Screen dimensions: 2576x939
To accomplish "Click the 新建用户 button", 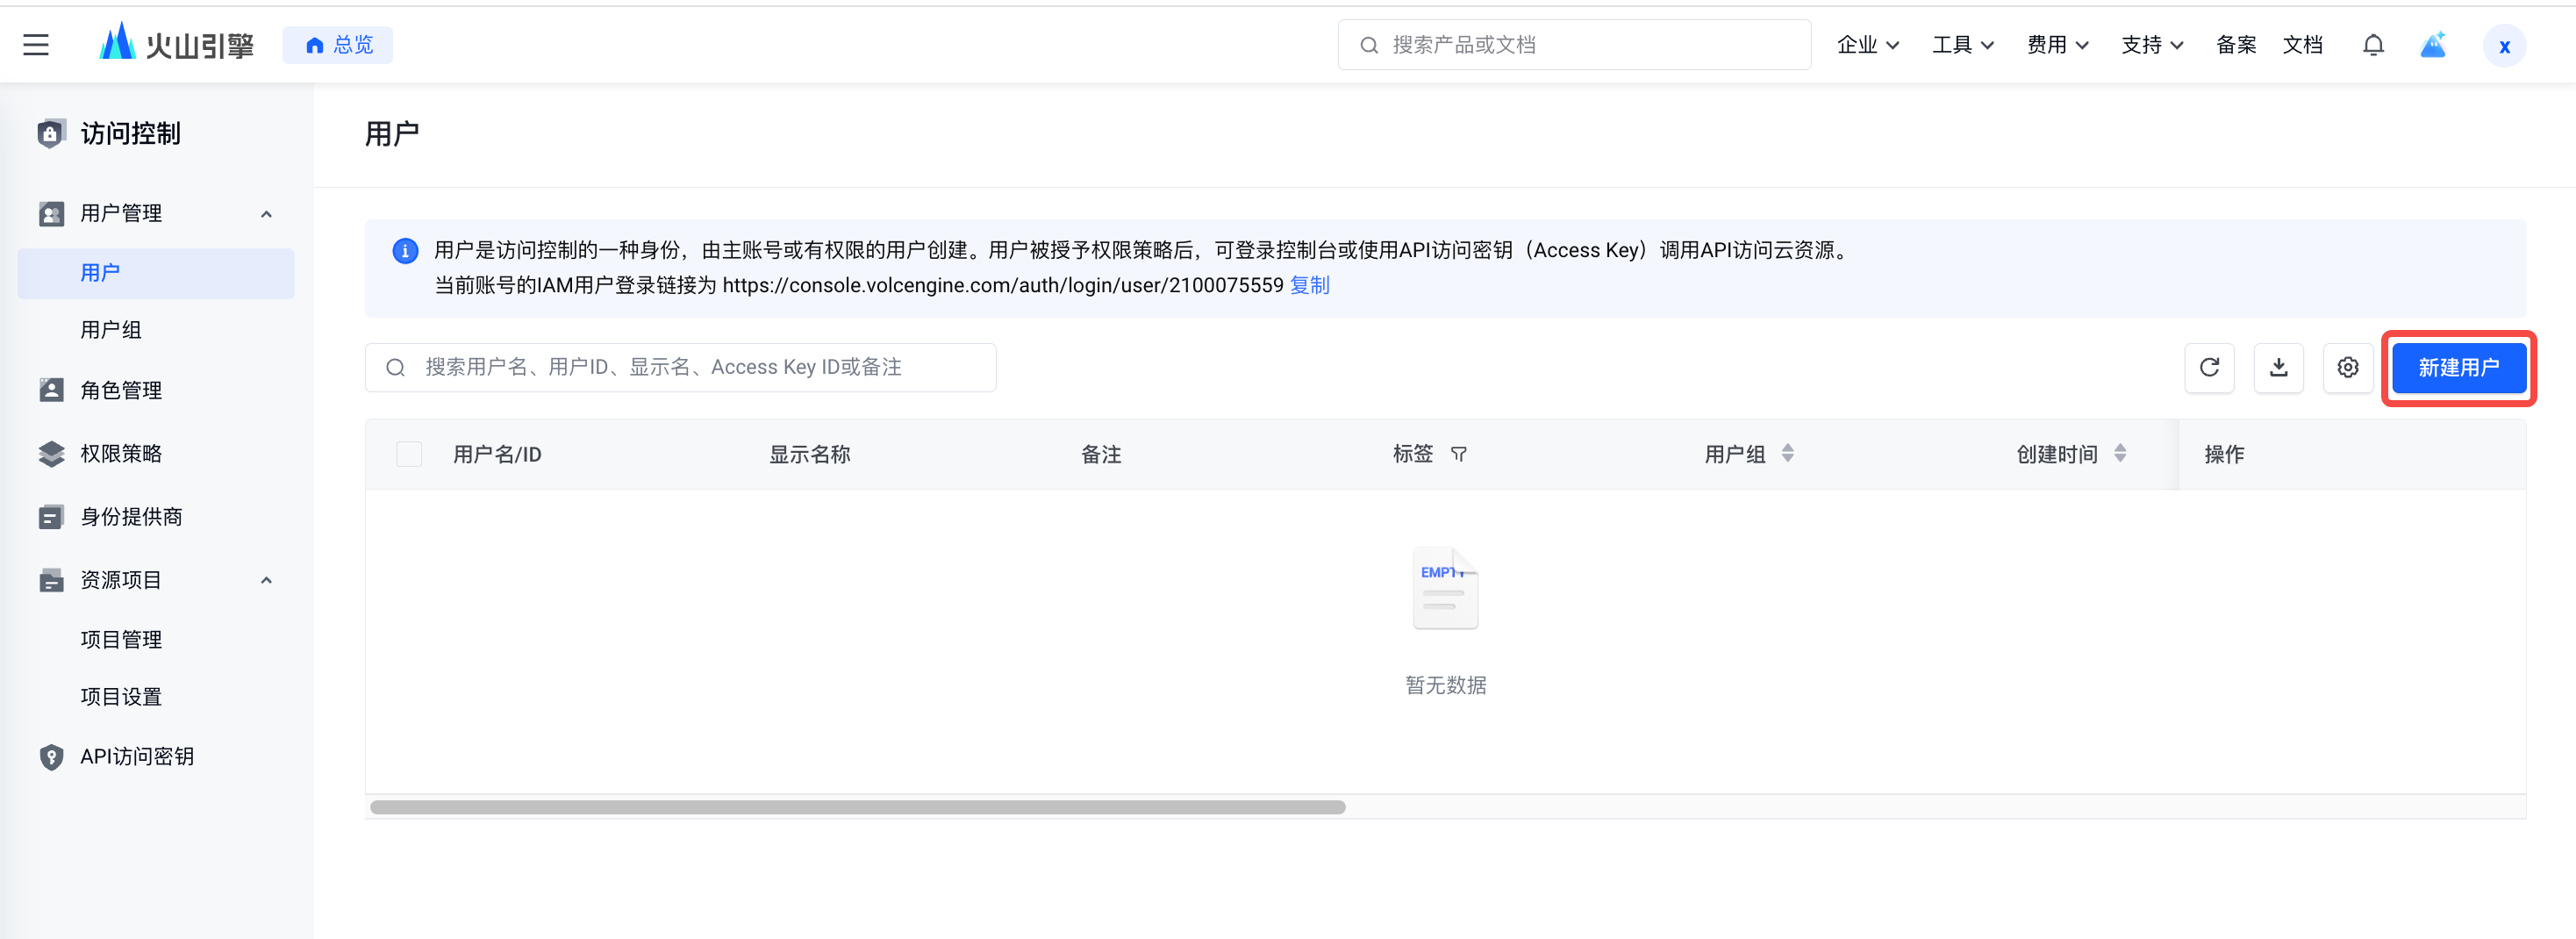I will pos(2458,368).
